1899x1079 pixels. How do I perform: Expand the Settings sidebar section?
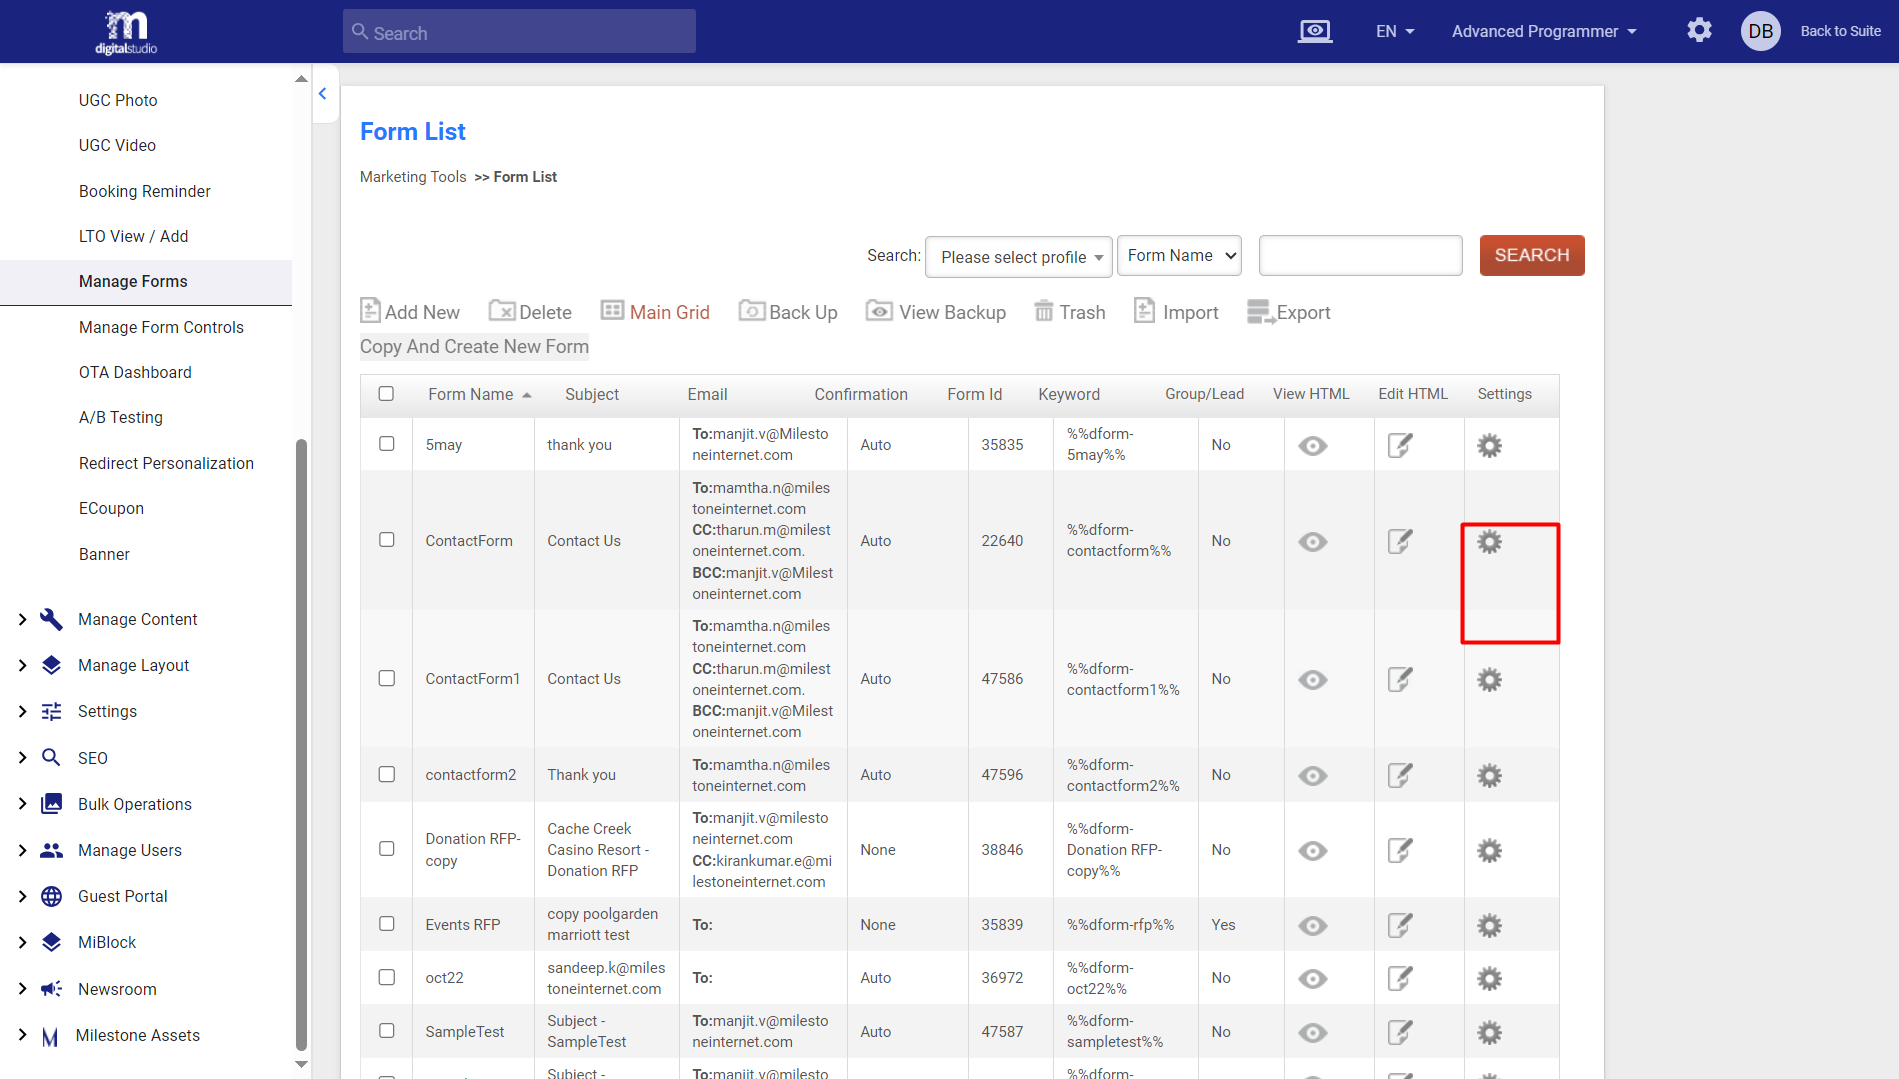[x=107, y=711]
